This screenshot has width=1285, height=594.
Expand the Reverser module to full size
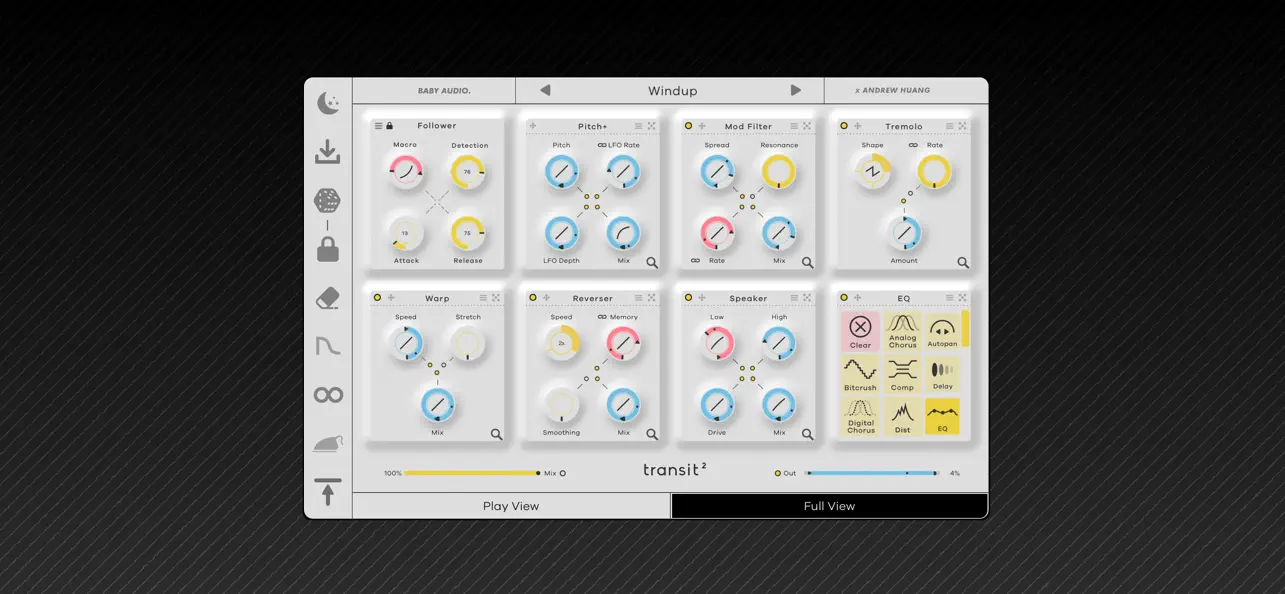pyautogui.click(x=653, y=297)
